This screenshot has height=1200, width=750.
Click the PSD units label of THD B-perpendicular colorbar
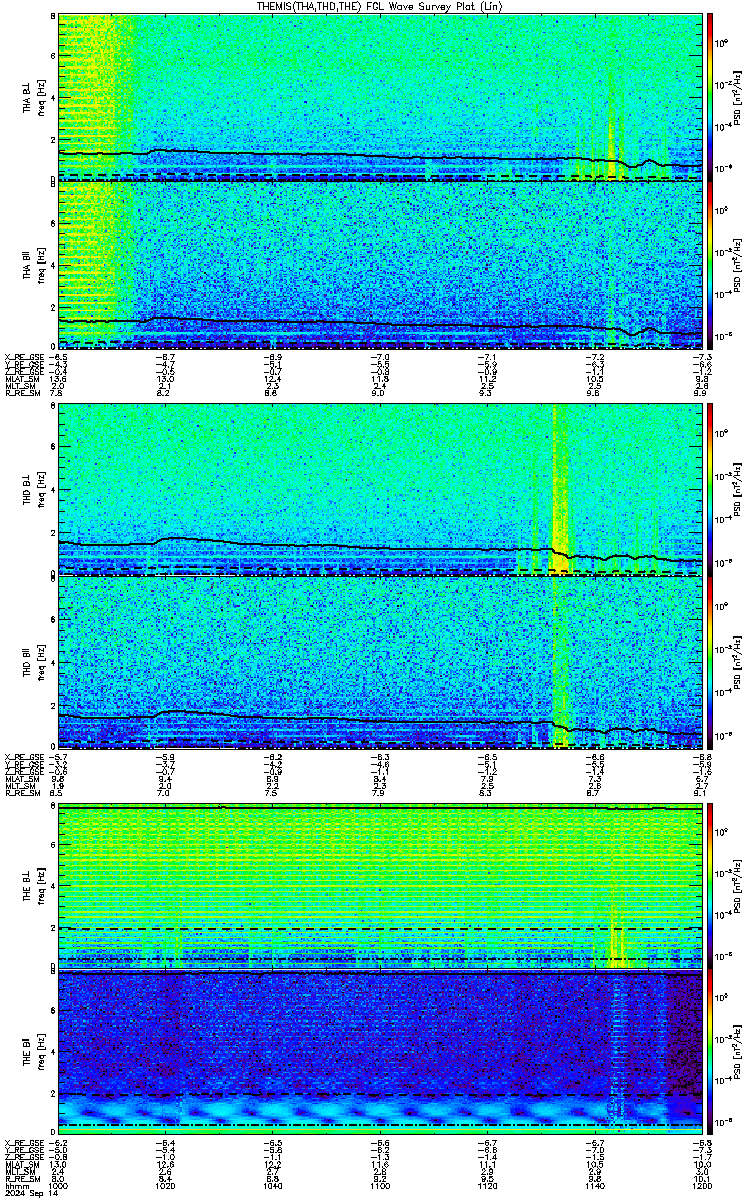738,490
